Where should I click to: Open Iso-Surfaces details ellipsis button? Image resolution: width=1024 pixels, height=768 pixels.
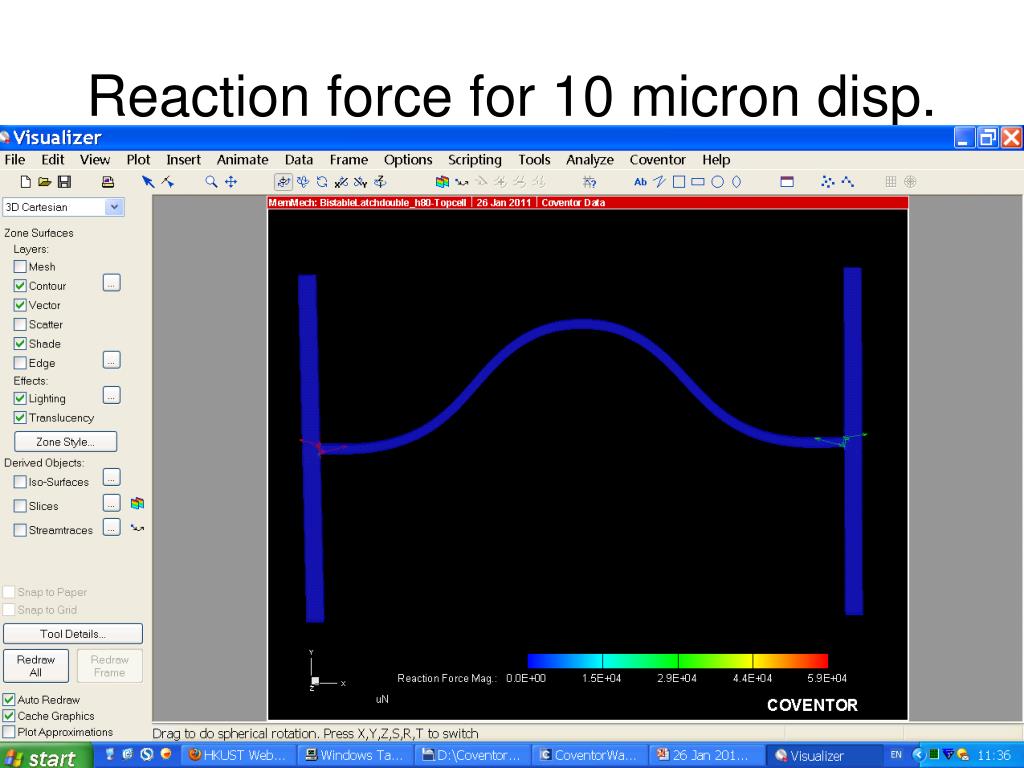pyautogui.click(x=112, y=478)
